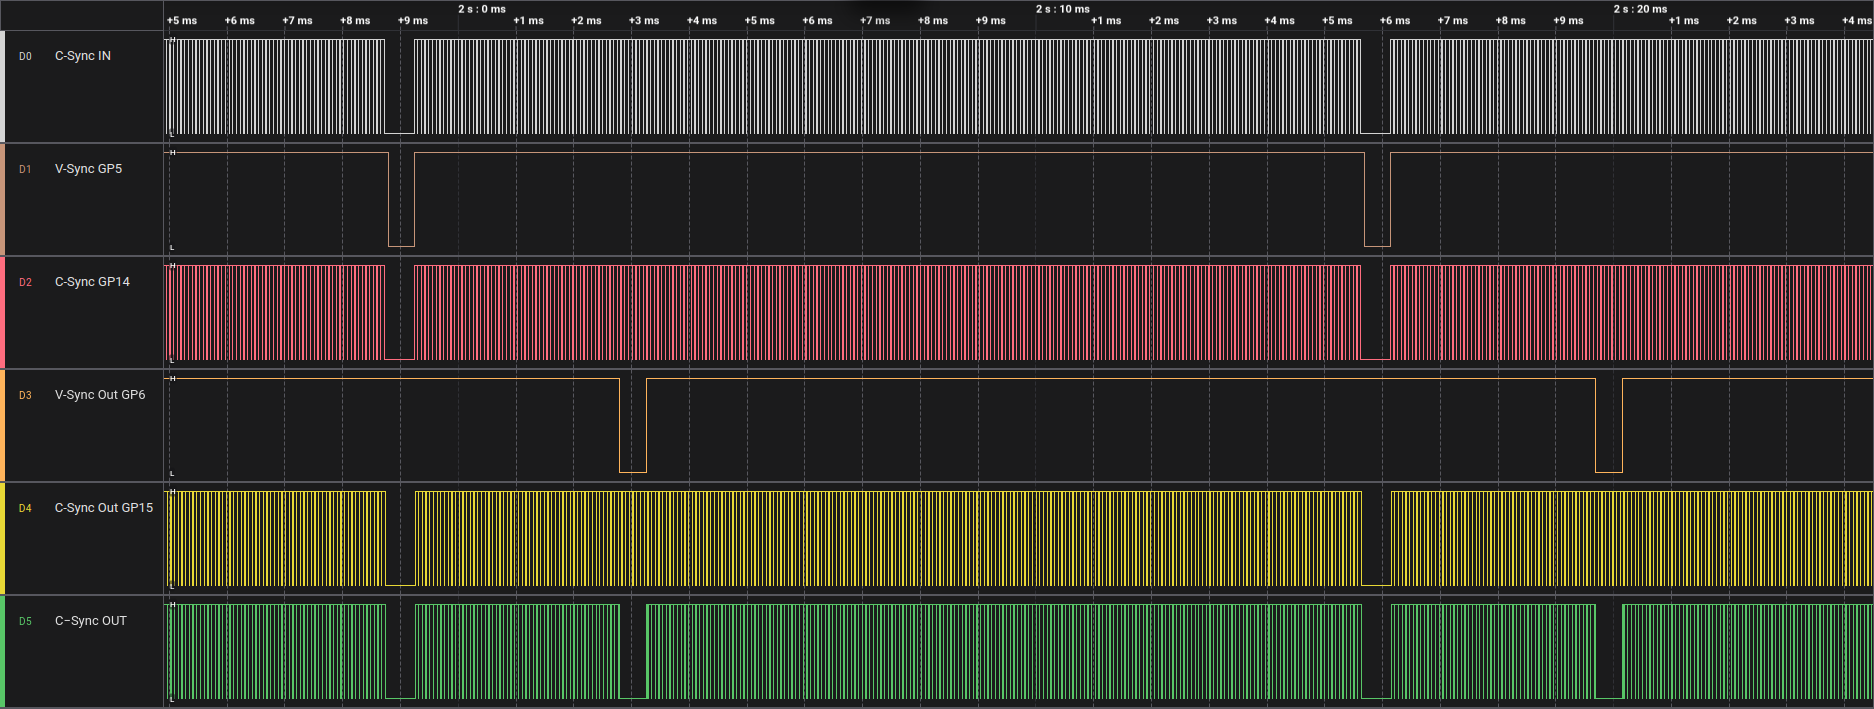The width and height of the screenshot is (1874, 709).
Task: Click the D4 channel index label
Action: click(25, 509)
